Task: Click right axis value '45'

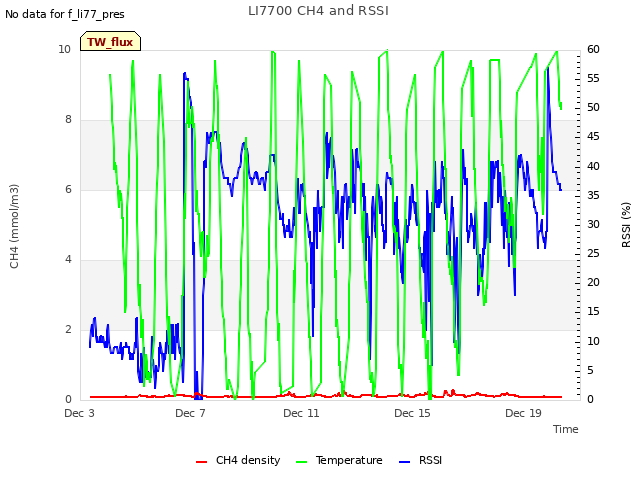Action: point(593,137)
